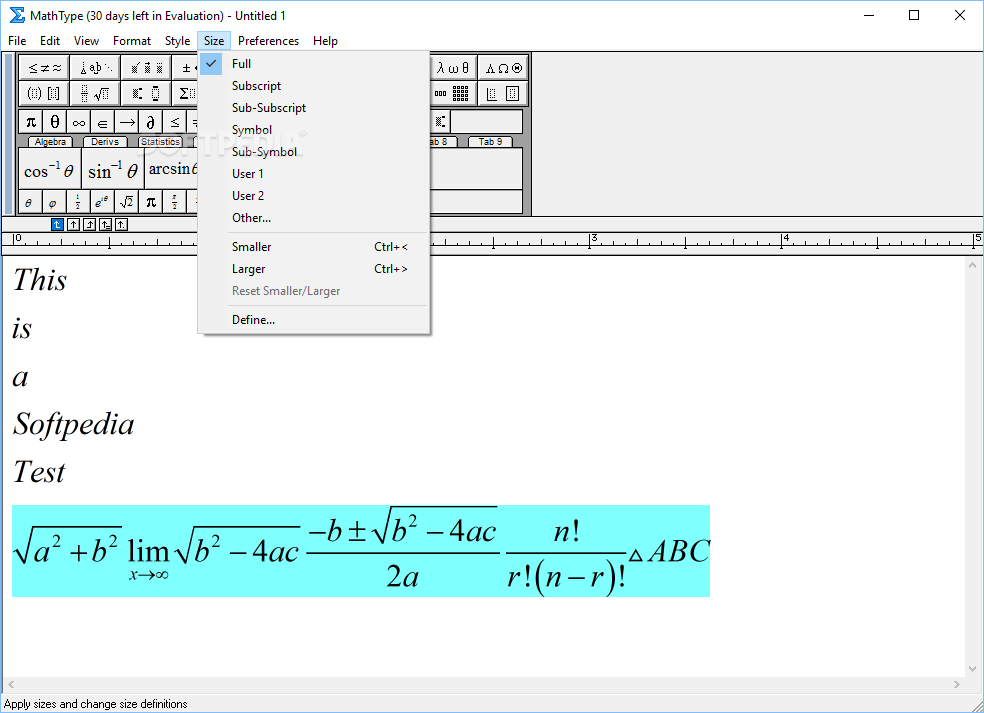Choose Sub-Symbol size

[314, 151]
